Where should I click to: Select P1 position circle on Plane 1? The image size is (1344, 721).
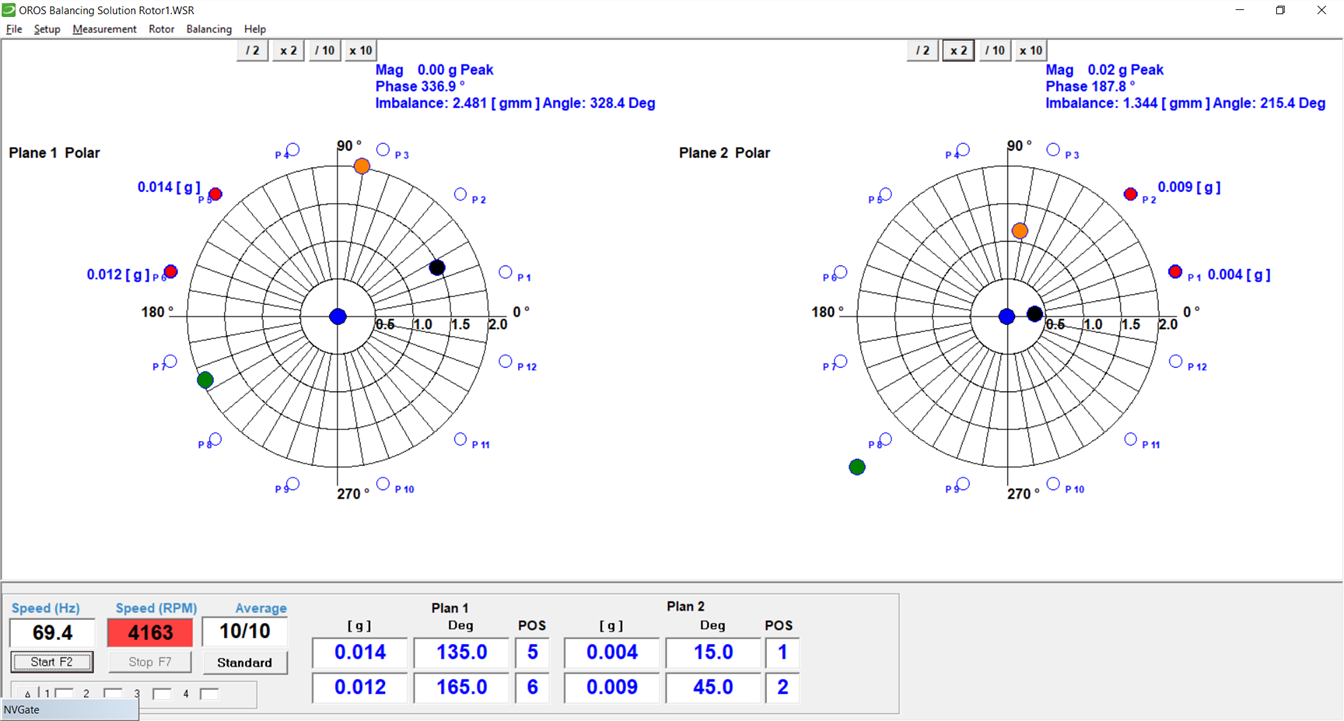506,272
